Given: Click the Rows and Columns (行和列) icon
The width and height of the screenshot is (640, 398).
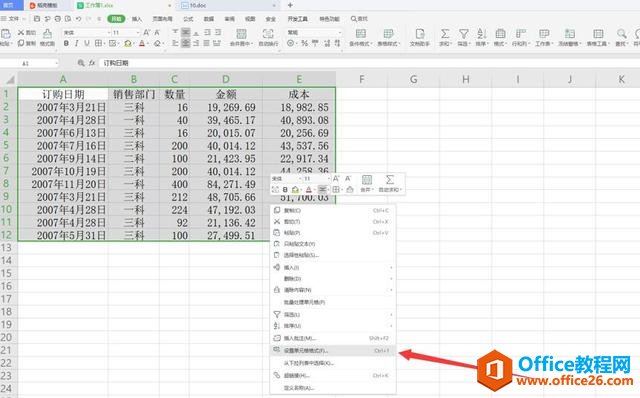Looking at the screenshot, I should 520,33.
